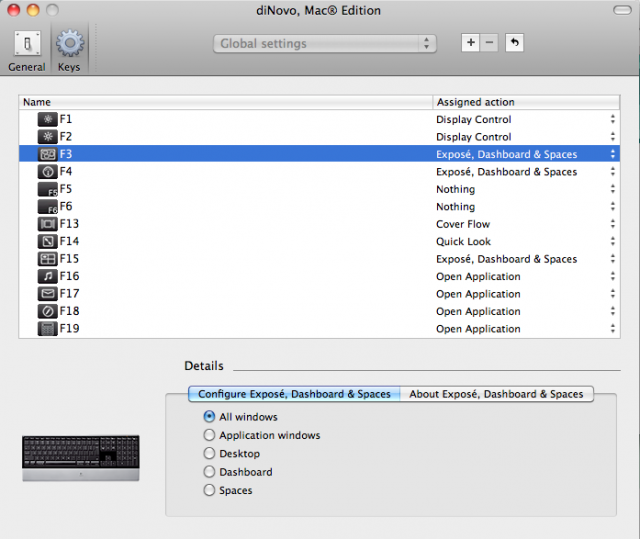Image resolution: width=640 pixels, height=539 pixels.
Task: Select F15 row's Exposé, Dashboard & Spaces text
Action: (507, 259)
